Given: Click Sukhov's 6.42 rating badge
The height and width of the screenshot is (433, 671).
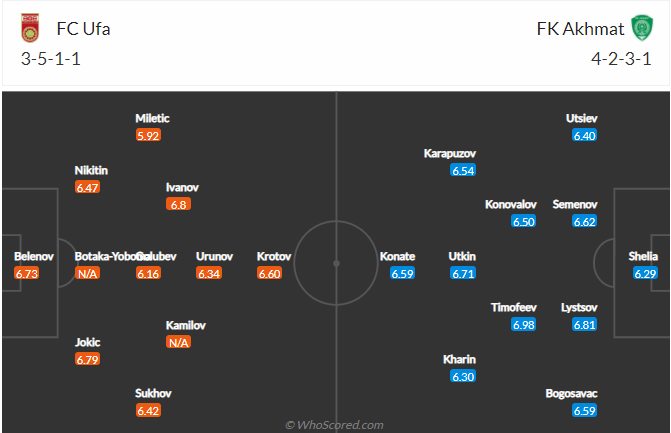Looking at the screenshot, I should (x=148, y=411).
